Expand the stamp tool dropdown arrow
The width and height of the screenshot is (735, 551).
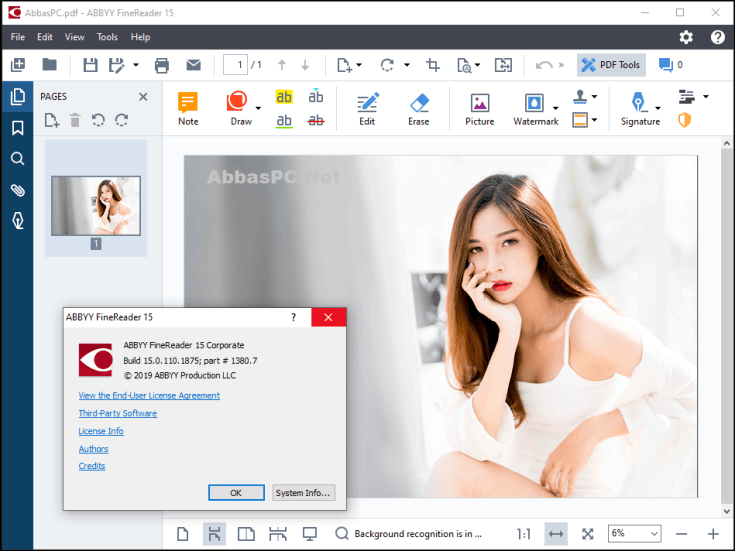[x=594, y=97]
